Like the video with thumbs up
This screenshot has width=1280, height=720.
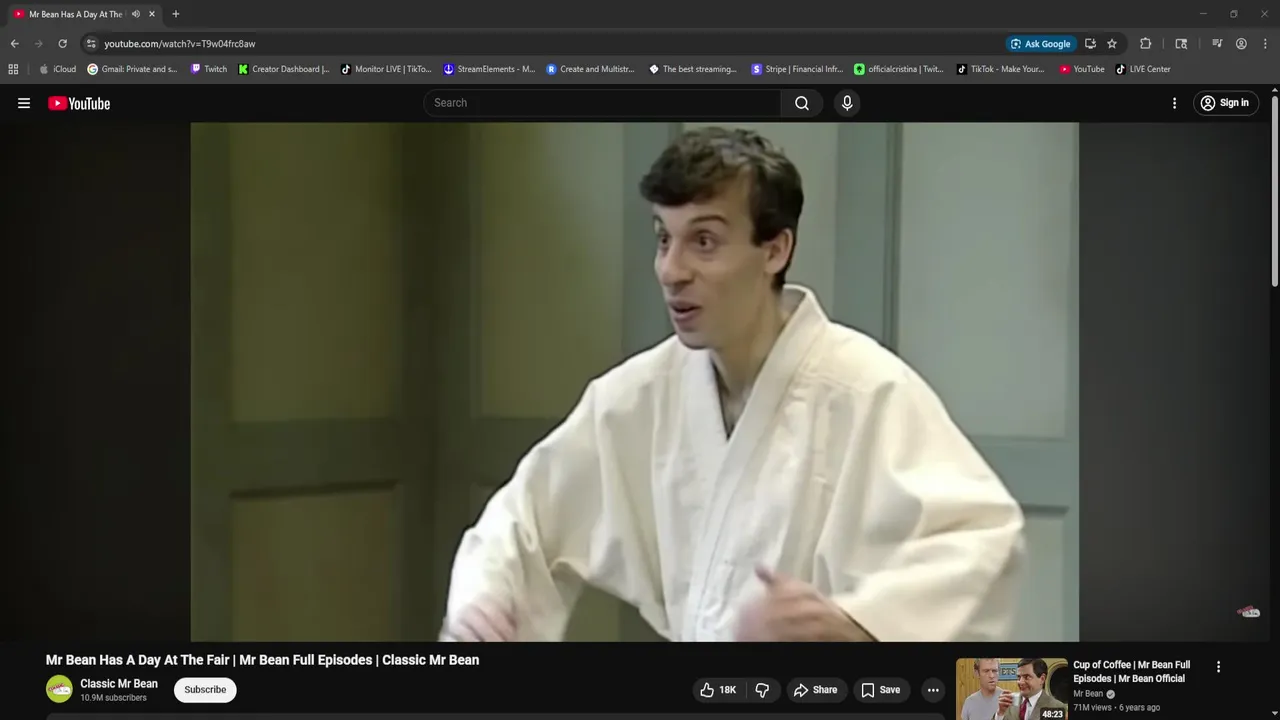718,690
